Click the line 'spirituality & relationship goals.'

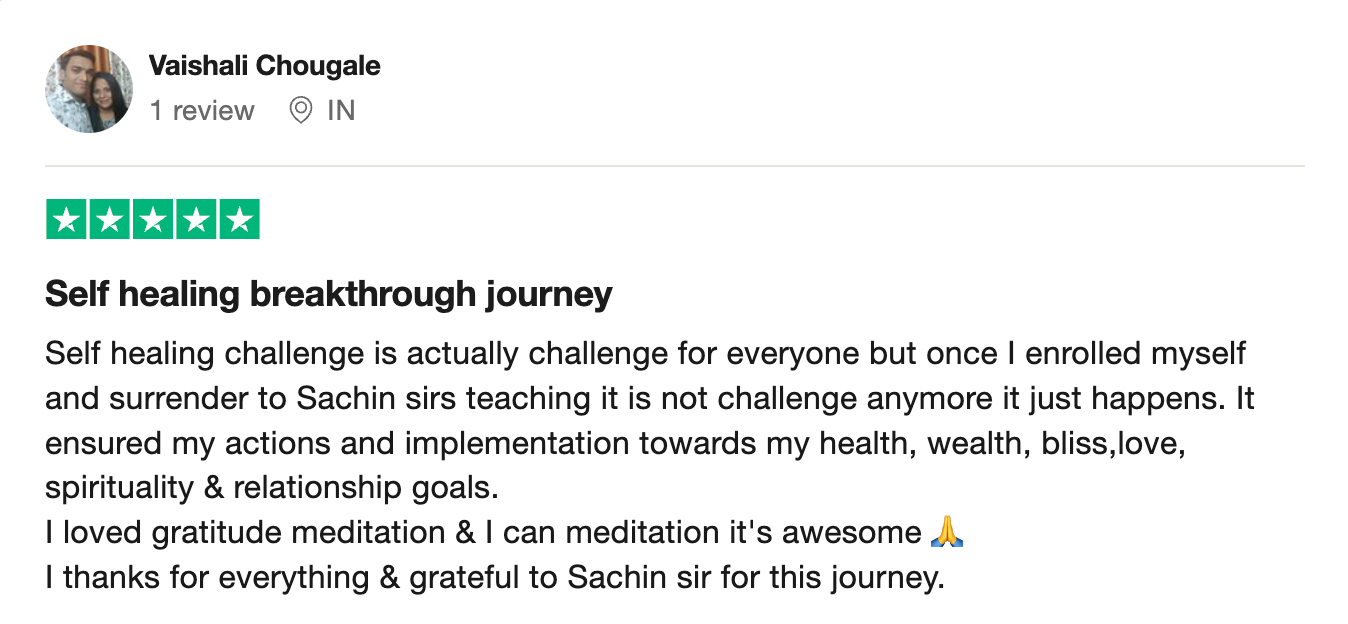point(271,489)
